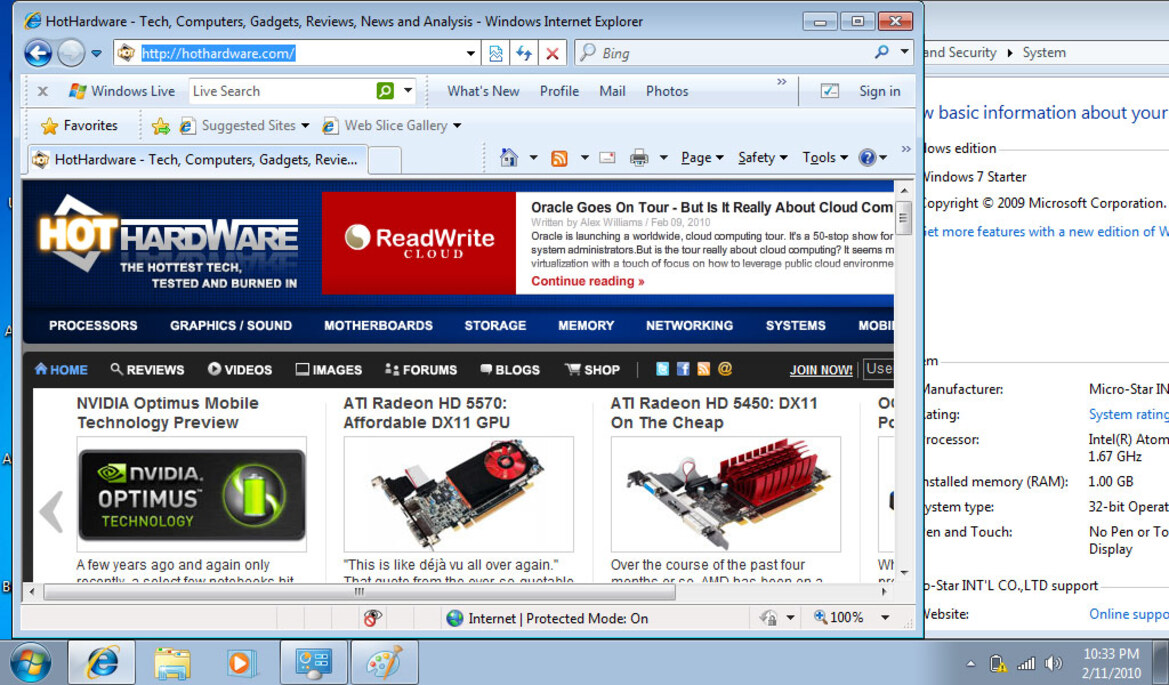
Task: Open the NETWORKING nav category
Action: (689, 326)
